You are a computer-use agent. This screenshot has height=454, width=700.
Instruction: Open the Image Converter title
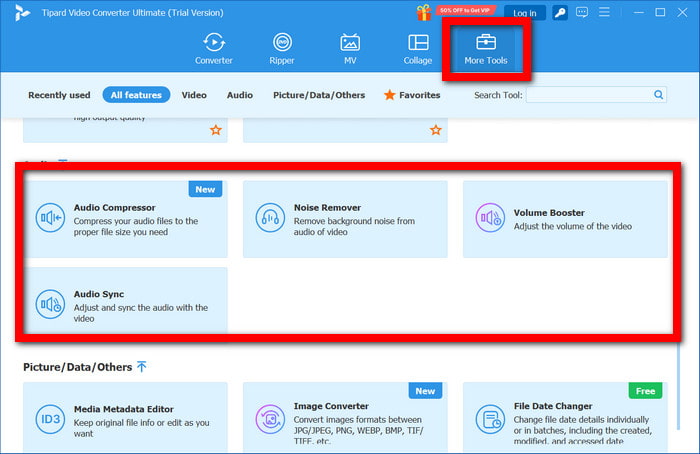click(x=331, y=406)
